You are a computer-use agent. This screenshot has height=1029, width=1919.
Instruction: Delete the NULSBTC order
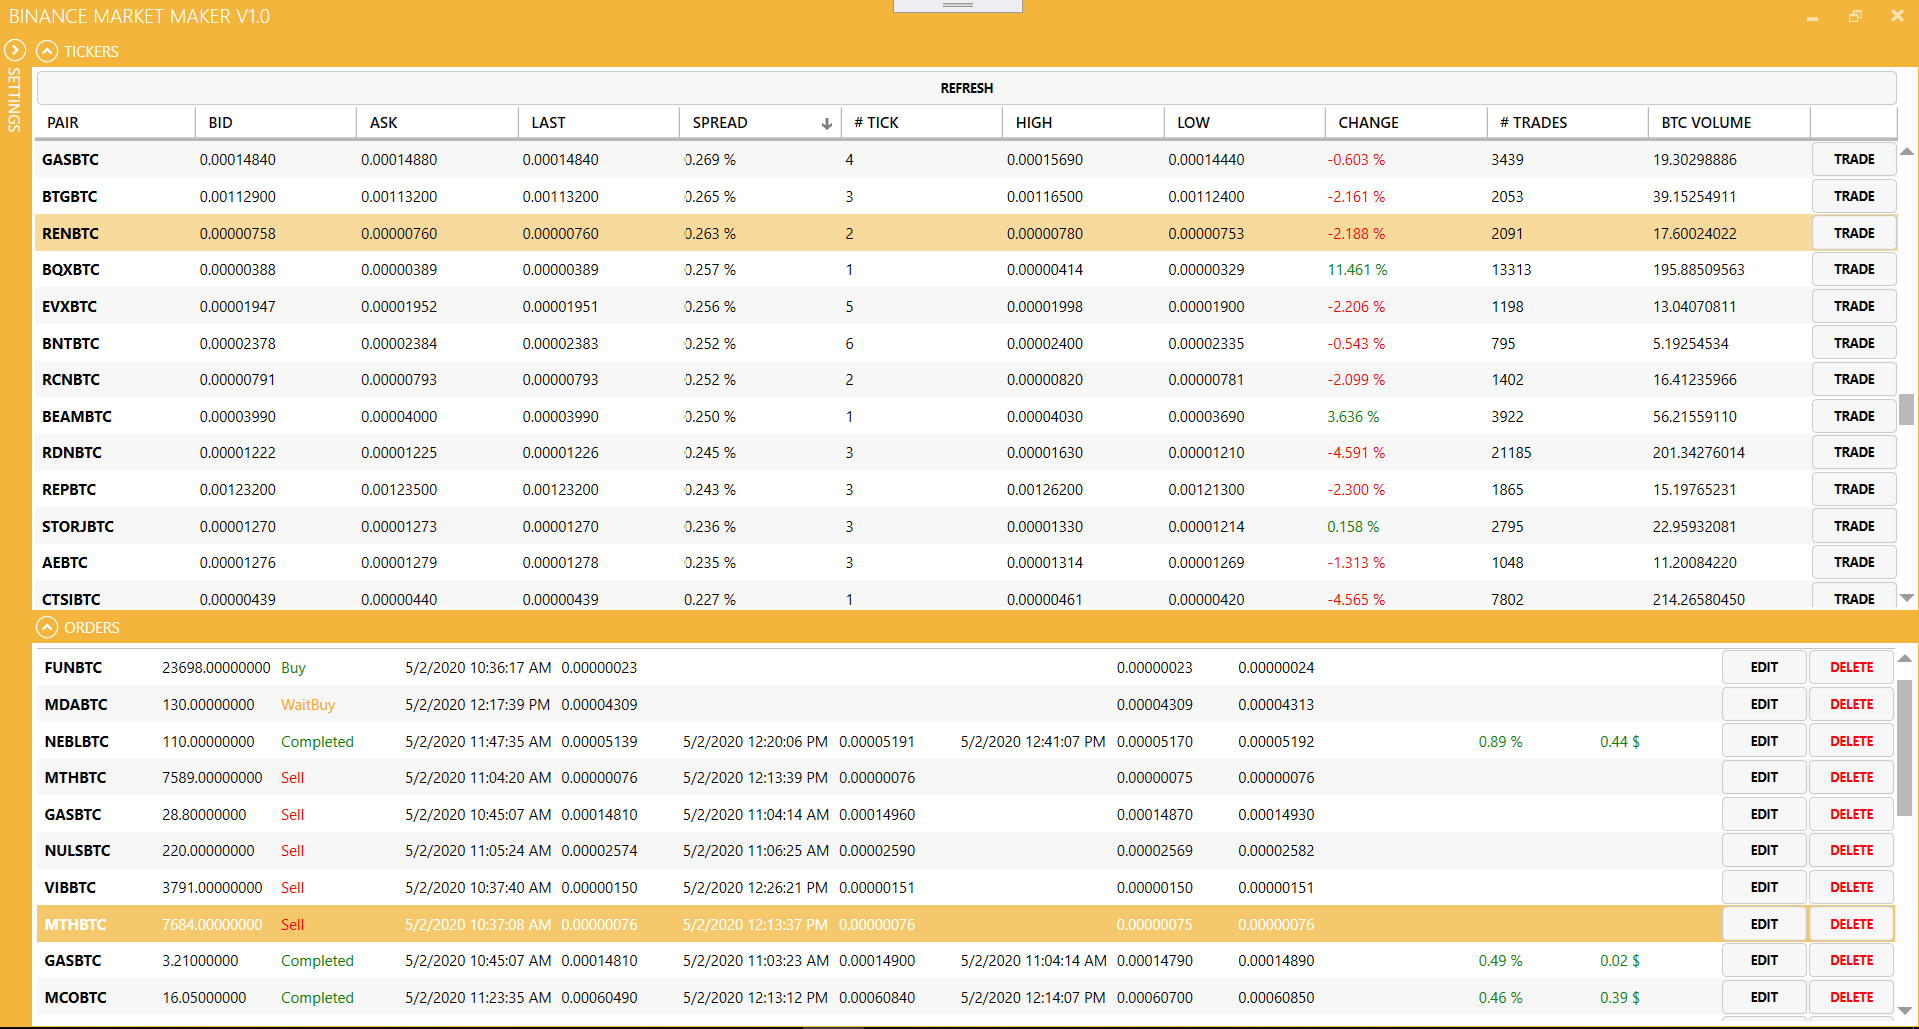tap(1851, 850)
